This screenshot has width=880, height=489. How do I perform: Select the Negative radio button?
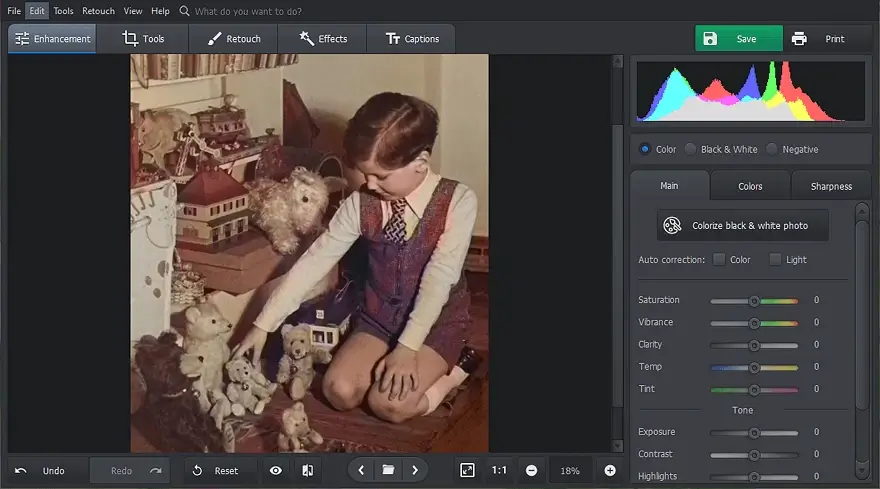tap(772, 149)
